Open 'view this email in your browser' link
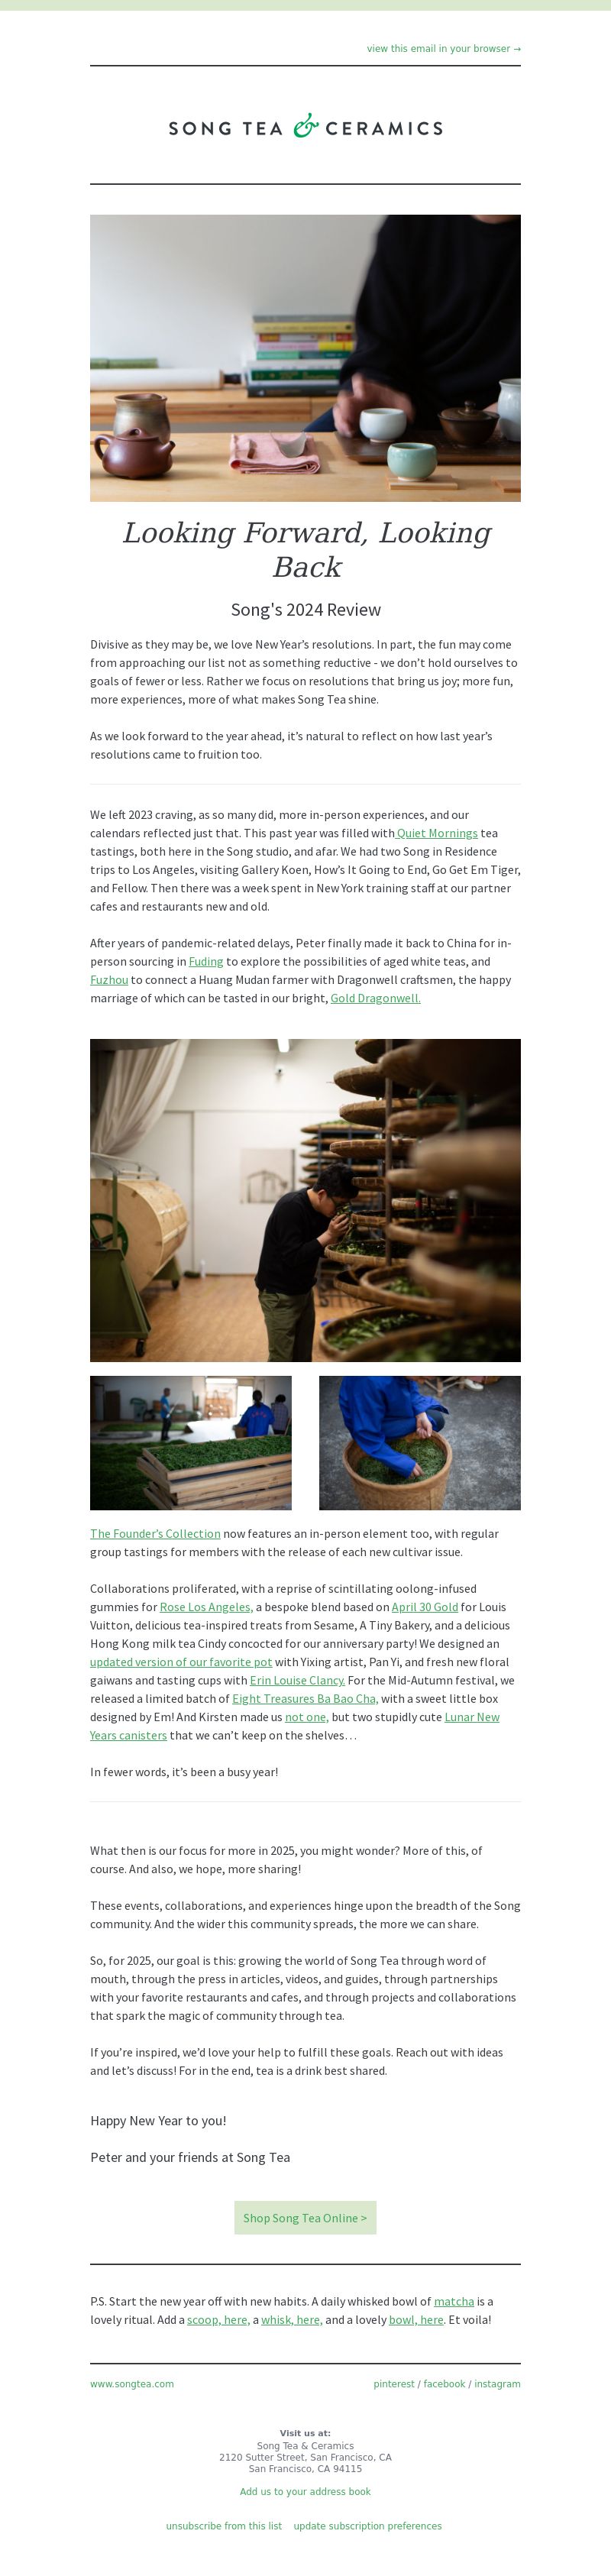This screenshot has width=611, height=2576. click(443, 48)
